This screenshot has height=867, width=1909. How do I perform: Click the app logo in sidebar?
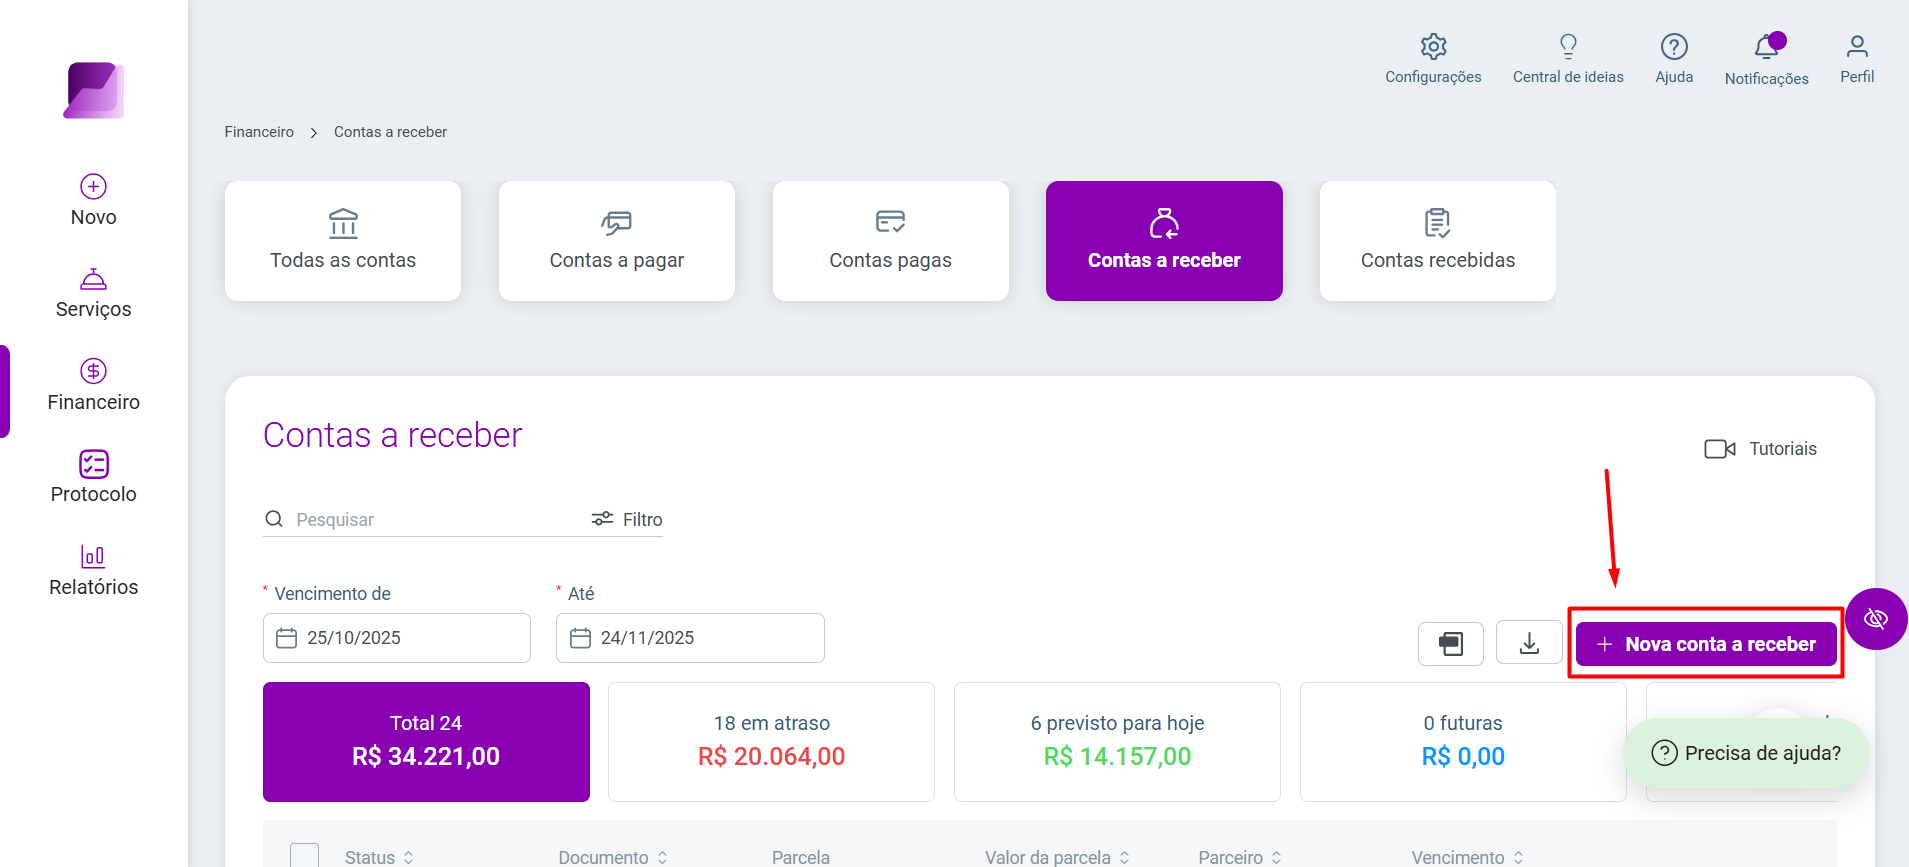click(94, 90)
